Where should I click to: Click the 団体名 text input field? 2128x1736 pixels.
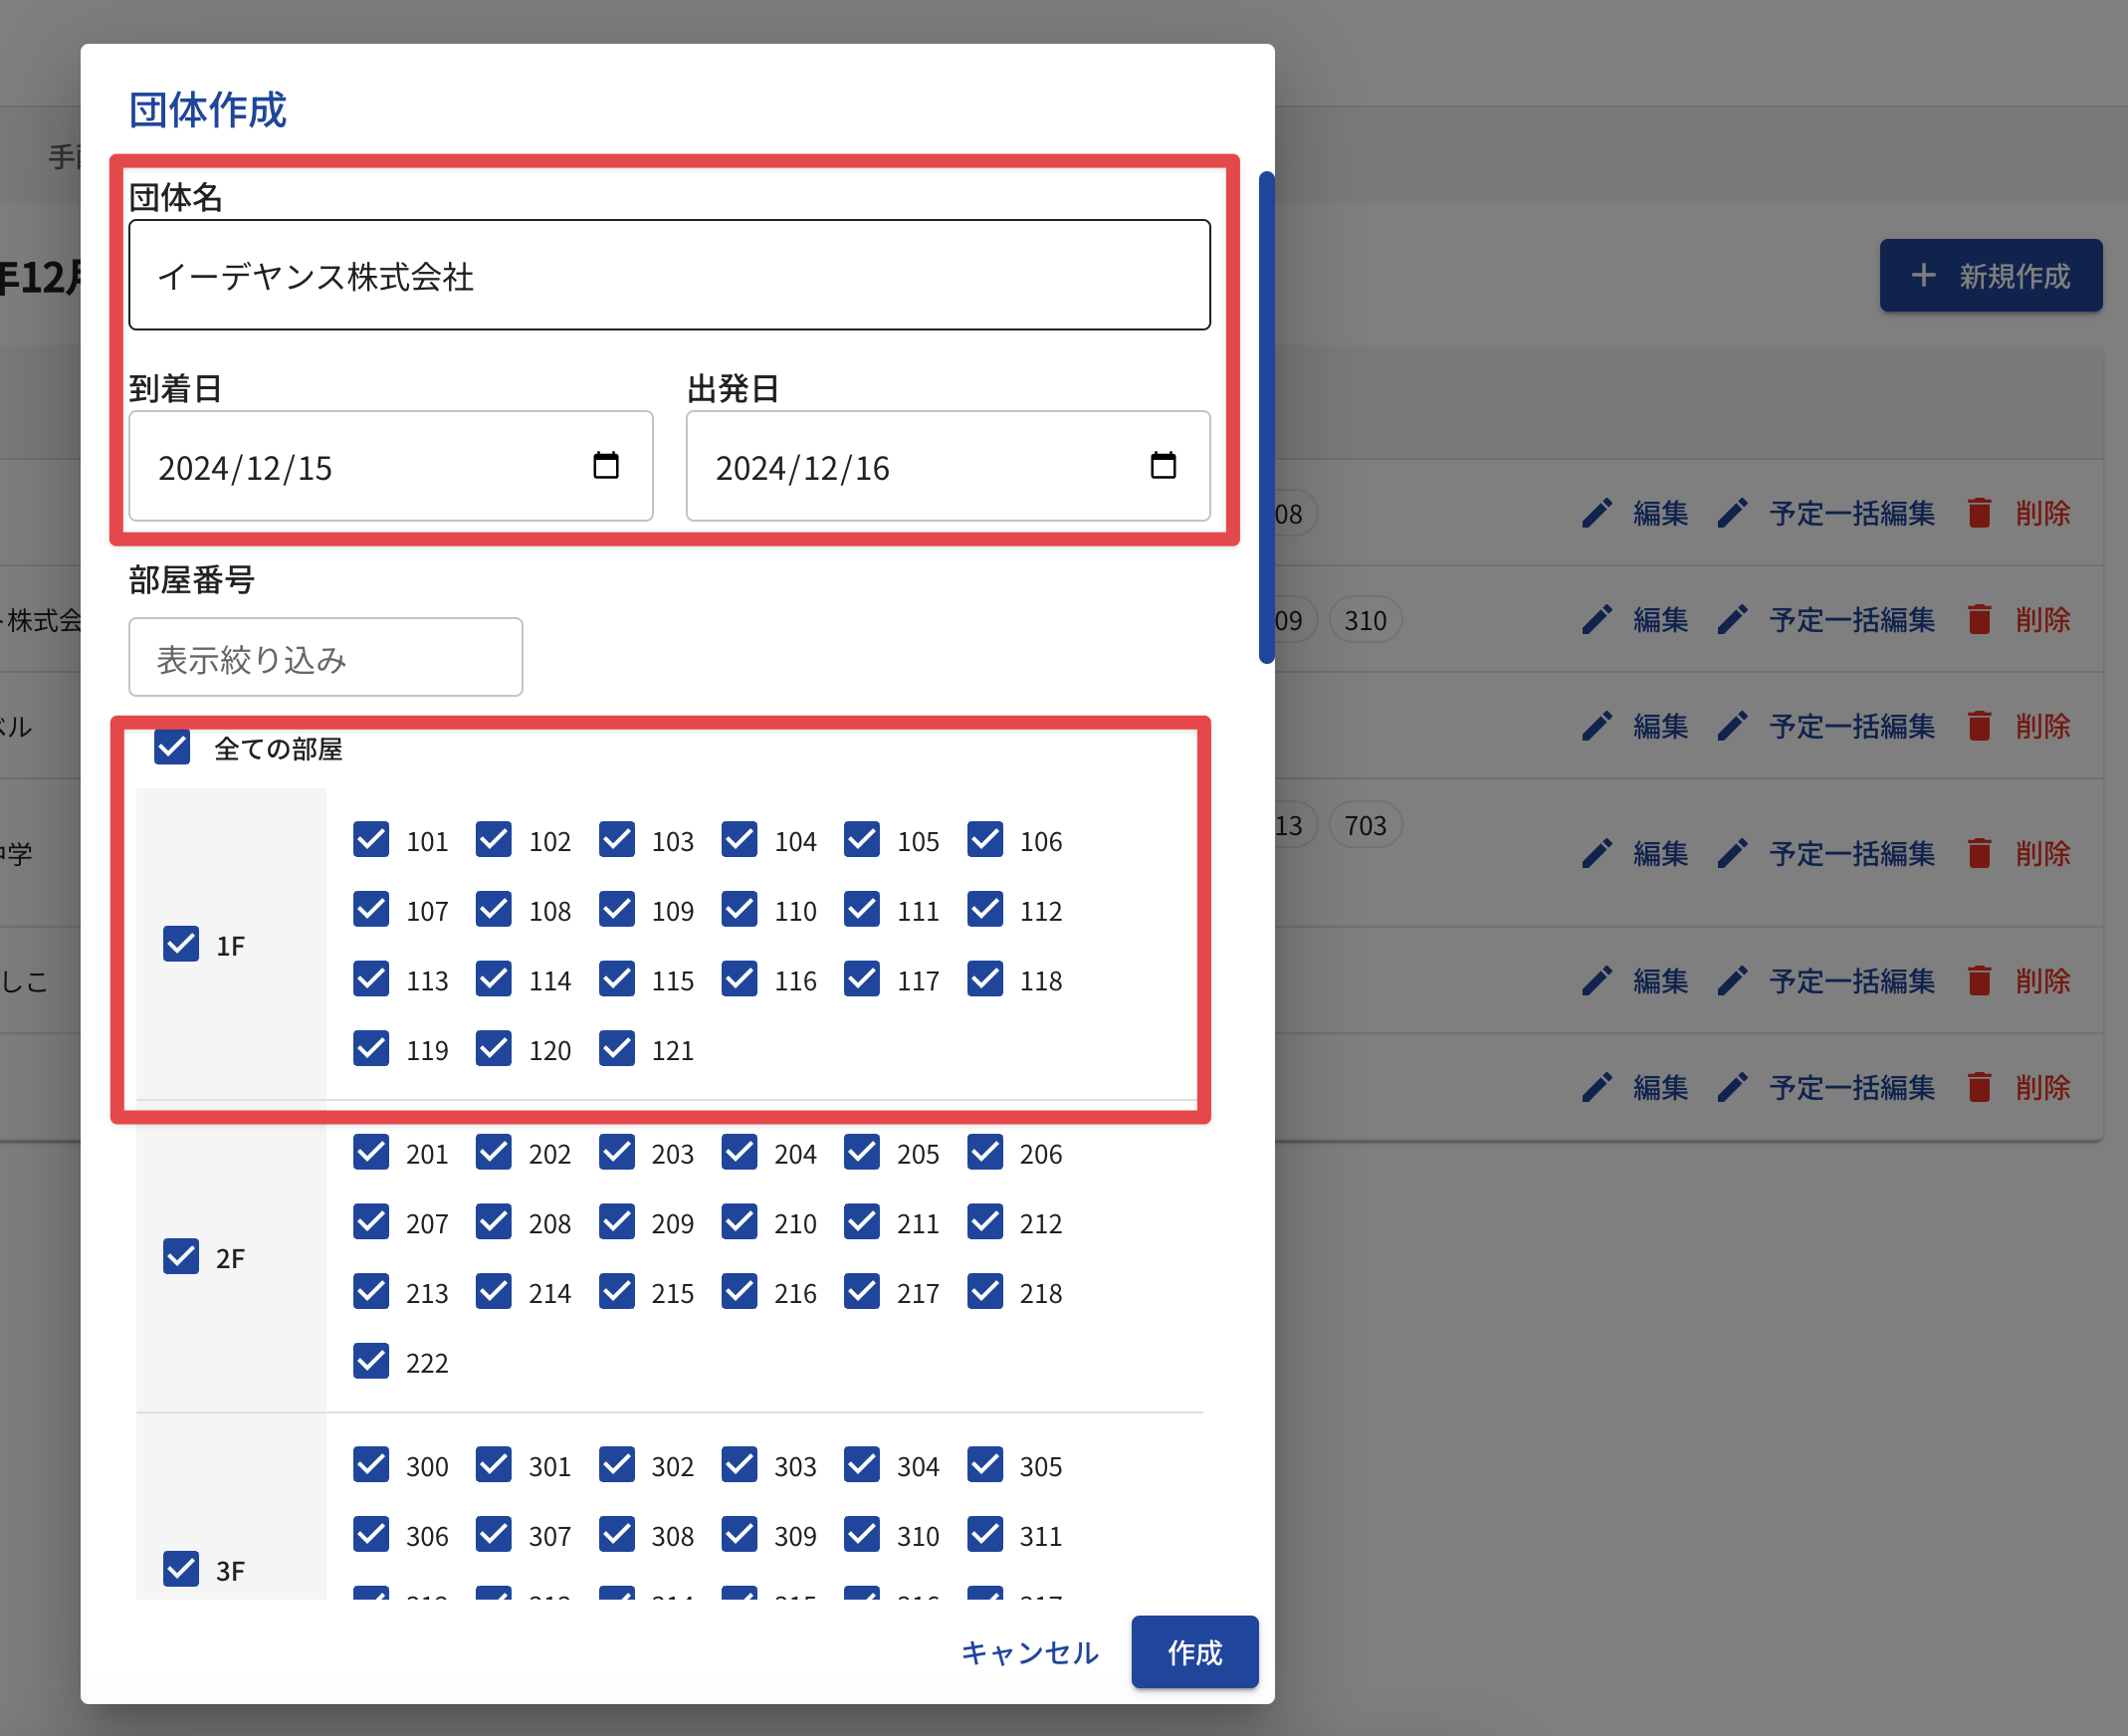pos(669,276)
